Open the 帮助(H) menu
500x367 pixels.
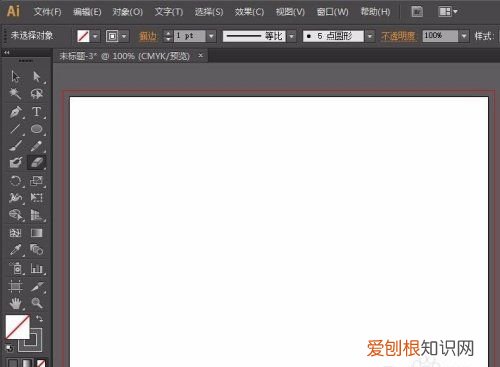click(375, 12)
